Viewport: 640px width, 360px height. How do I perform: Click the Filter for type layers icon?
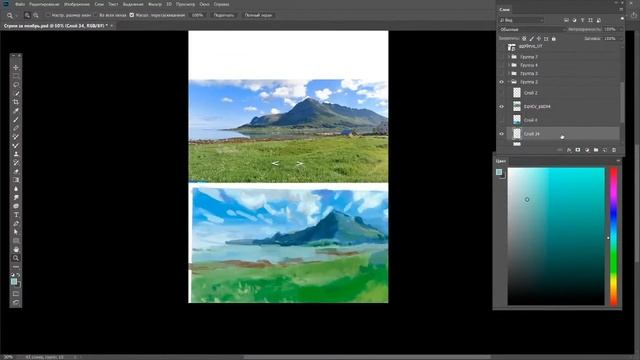tap(582, 20)
